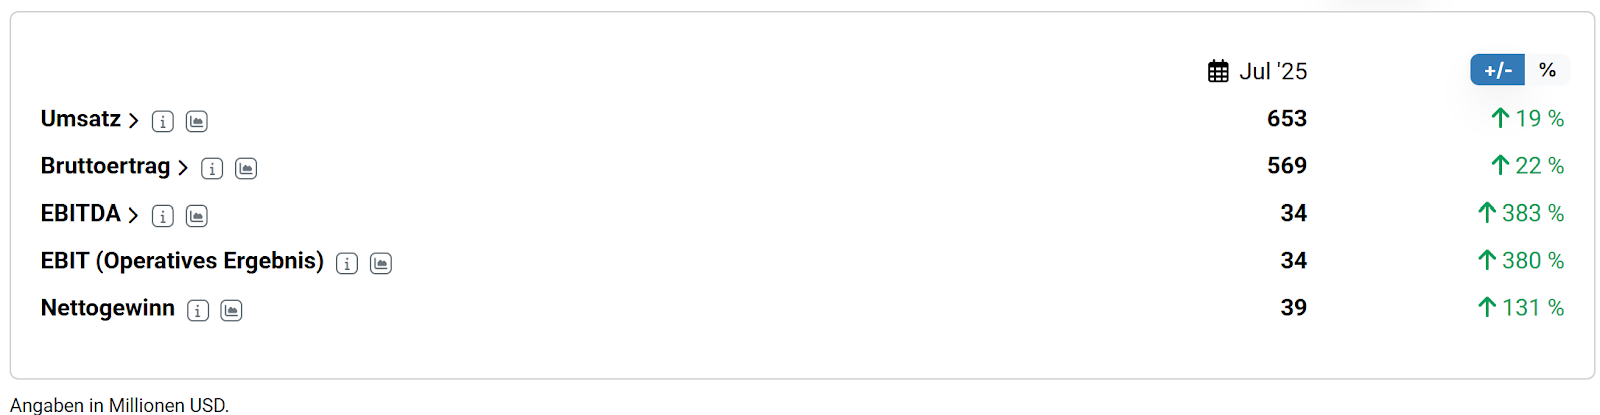Open the calendar icon by Jul '25
The image size is (1600, 415).
pos(1218,71)
